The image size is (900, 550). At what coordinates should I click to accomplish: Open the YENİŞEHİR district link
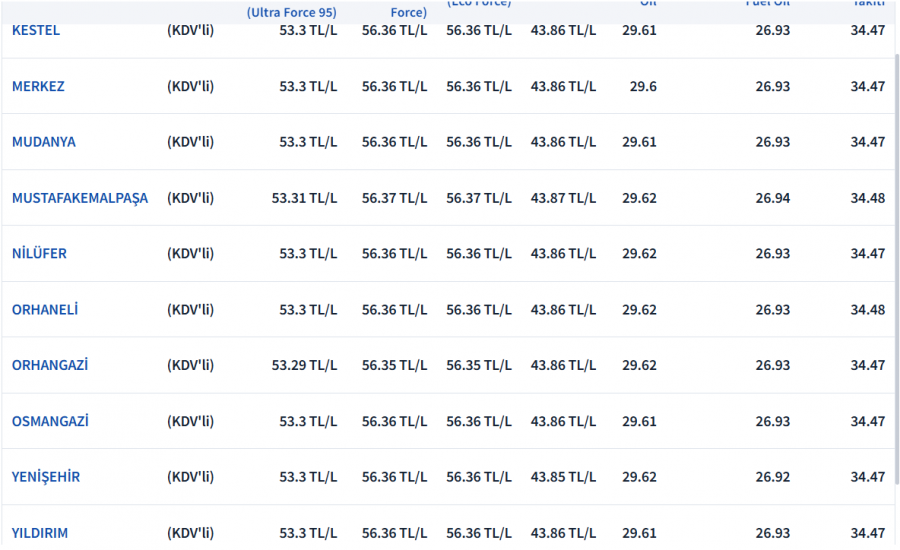tap(46, 477)
